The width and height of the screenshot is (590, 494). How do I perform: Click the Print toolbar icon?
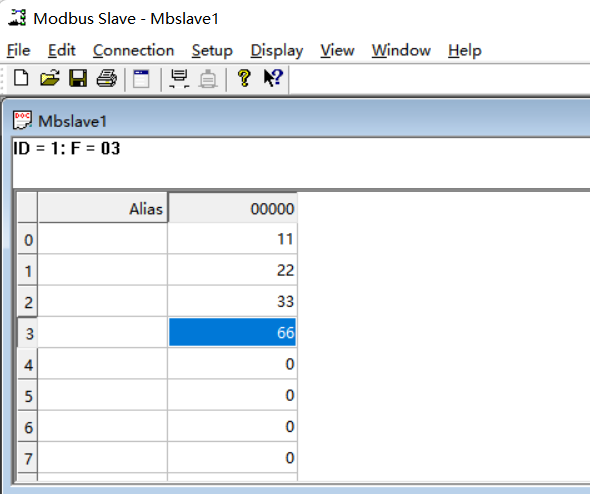106,78
